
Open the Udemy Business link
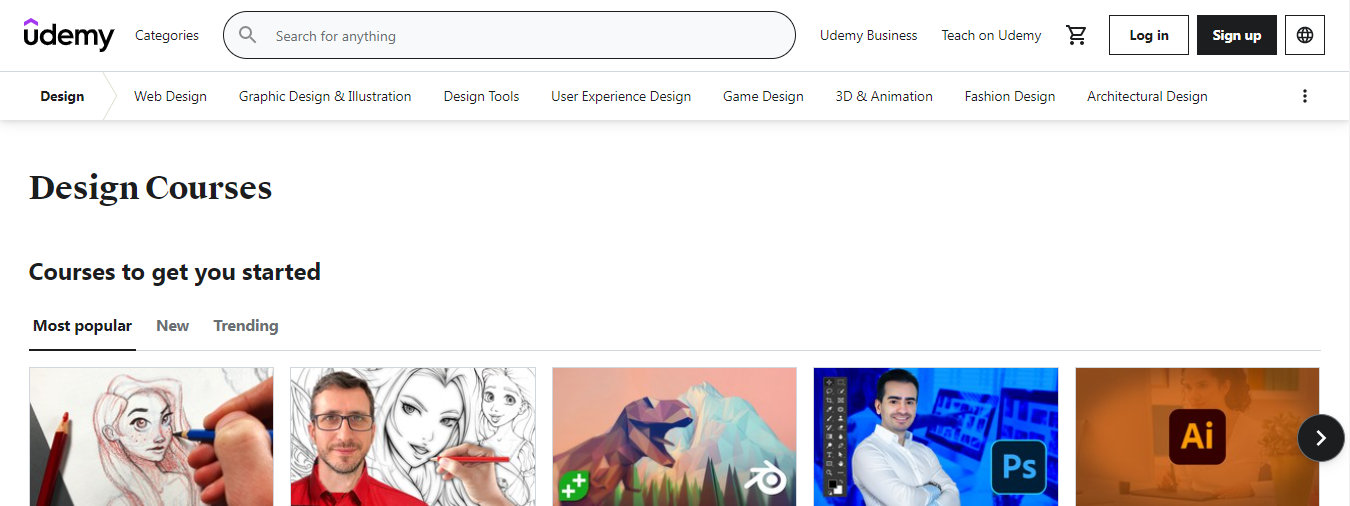[x=868, y=35]
